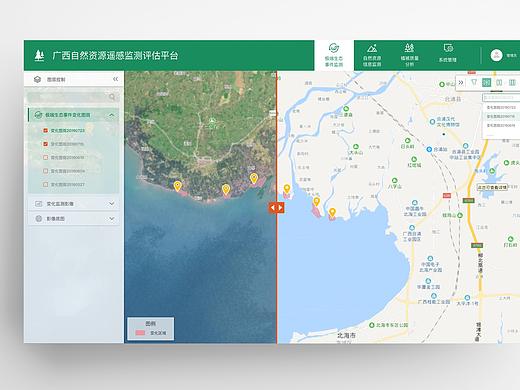This screenshot has height=390, width=520.
Task: Check the third 变化图斑 layer checkbox
Action: click(x=46, y=157)
